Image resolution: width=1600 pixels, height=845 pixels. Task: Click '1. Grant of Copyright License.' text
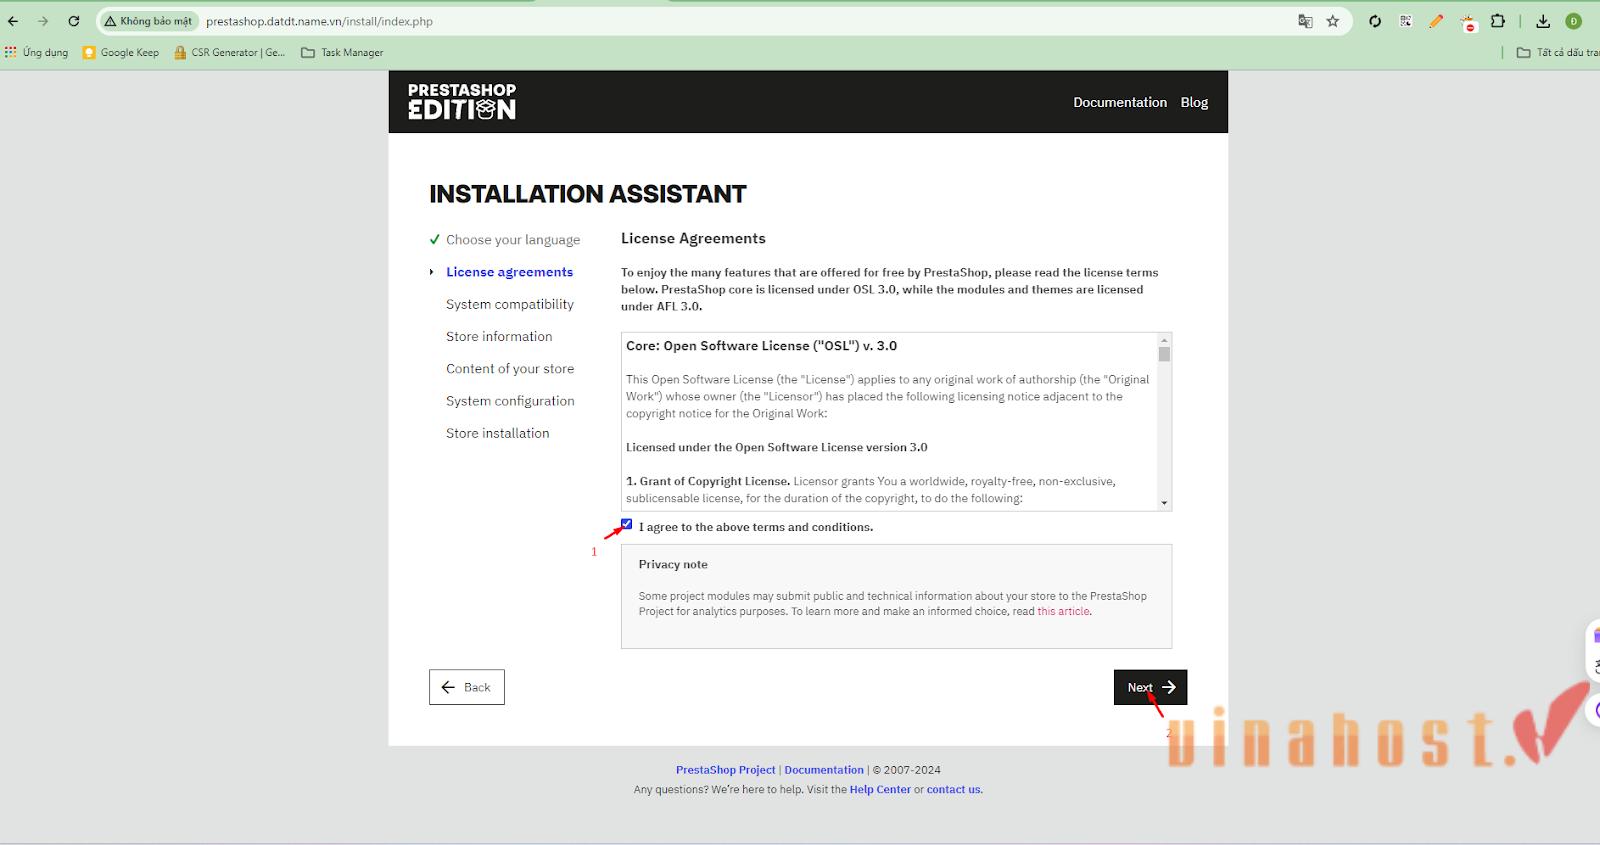(708, 481)
